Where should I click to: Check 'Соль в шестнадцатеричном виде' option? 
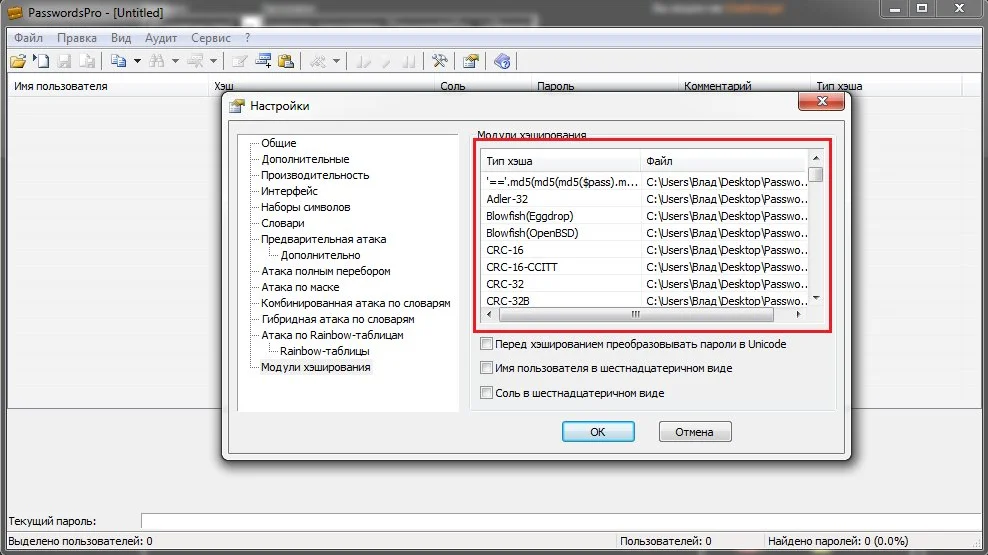487,393
